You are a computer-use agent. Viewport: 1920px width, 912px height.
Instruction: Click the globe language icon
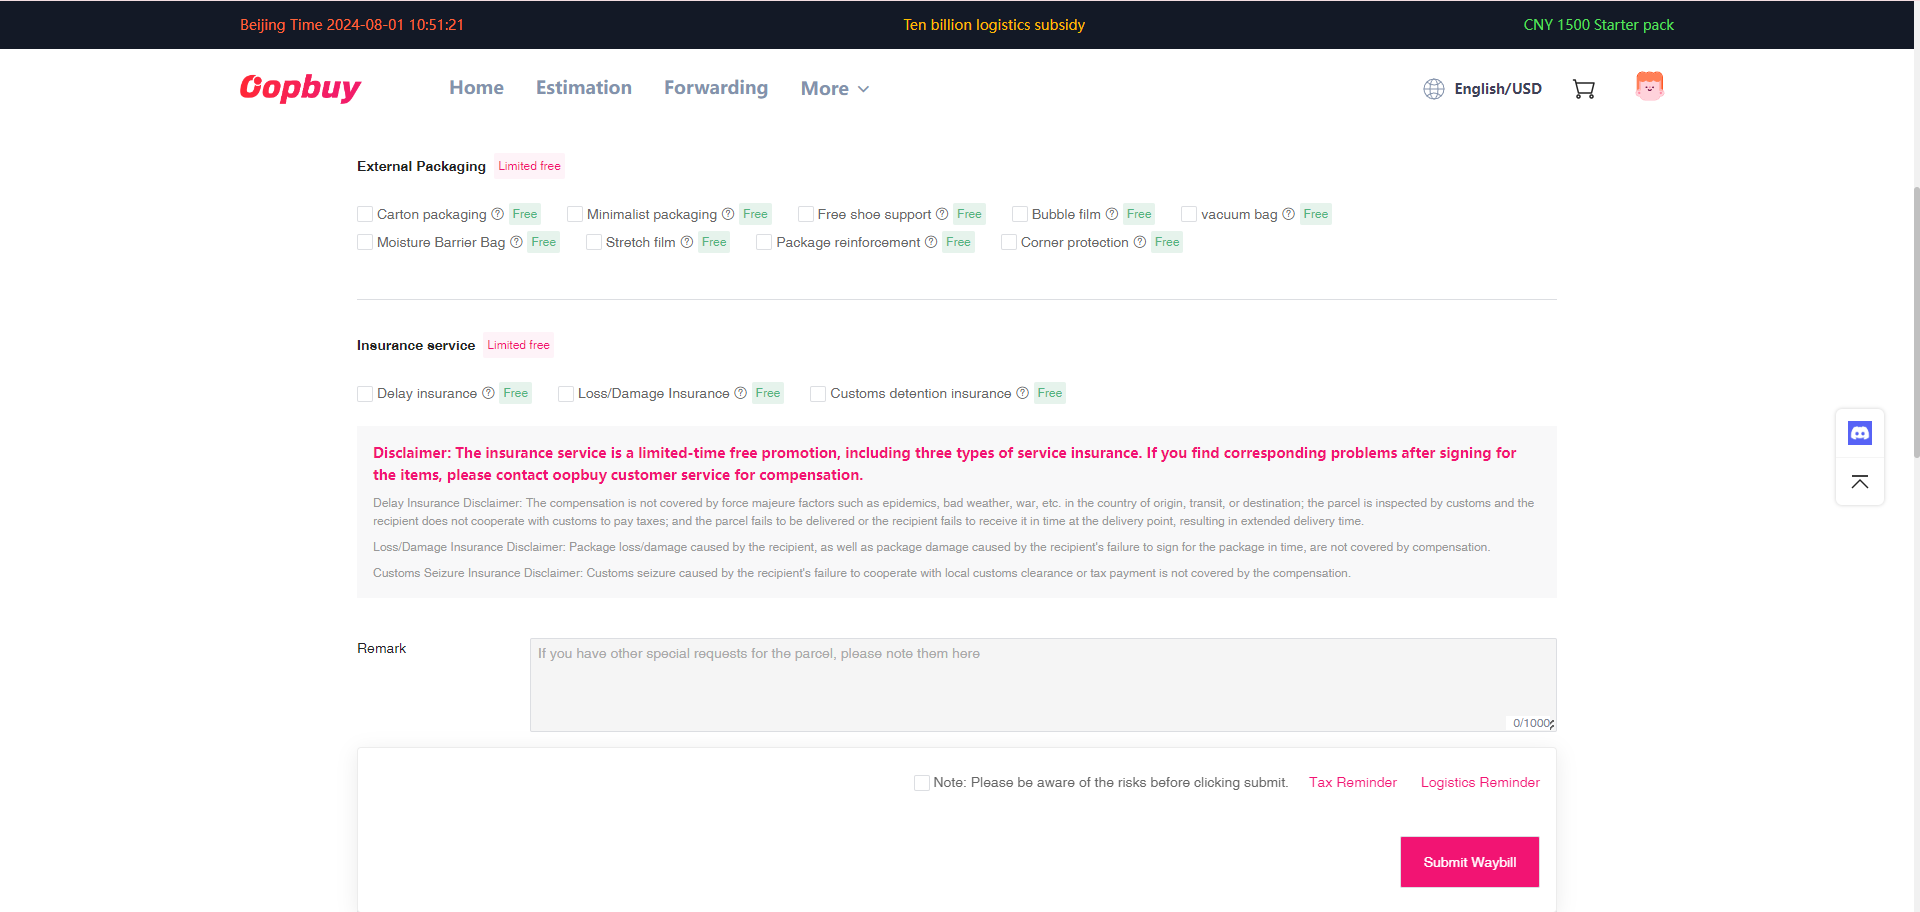click(1433, 89)
